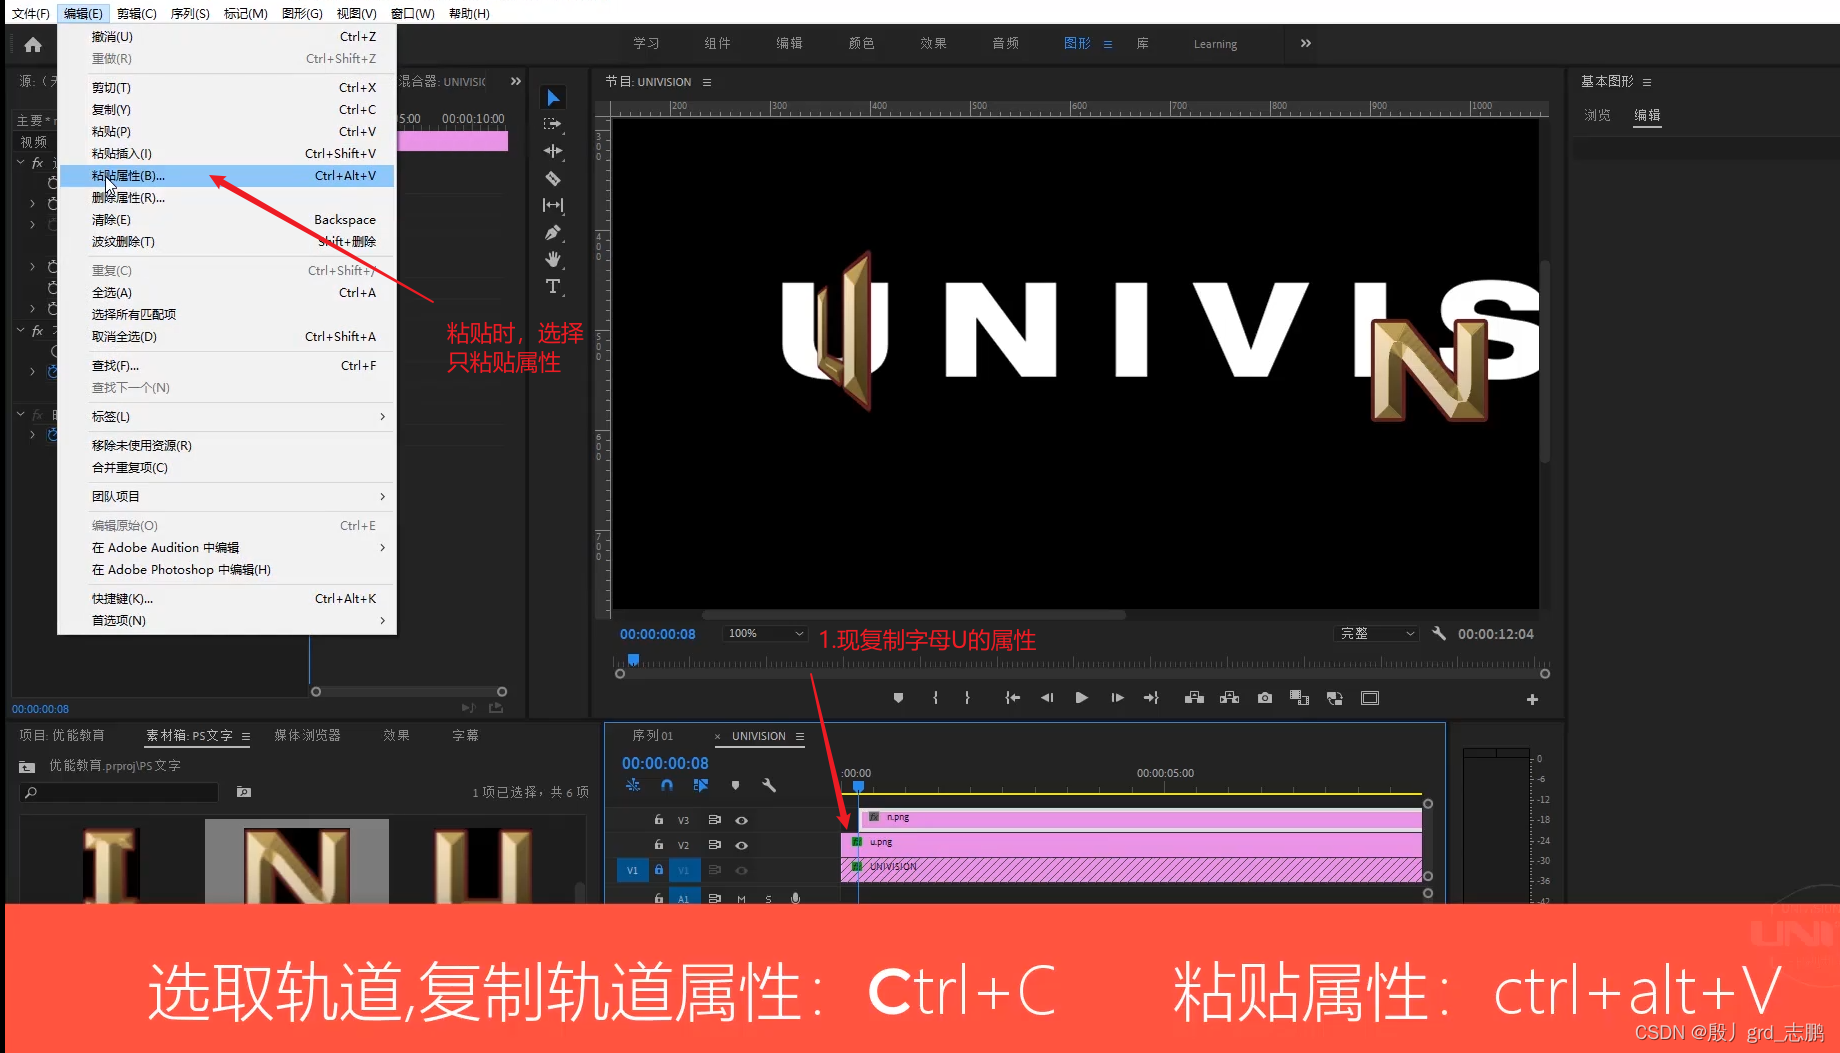This screenshot has height=1053, width=1840.
Task: Toggle lock on V3 track
Action: coord(659,819)
